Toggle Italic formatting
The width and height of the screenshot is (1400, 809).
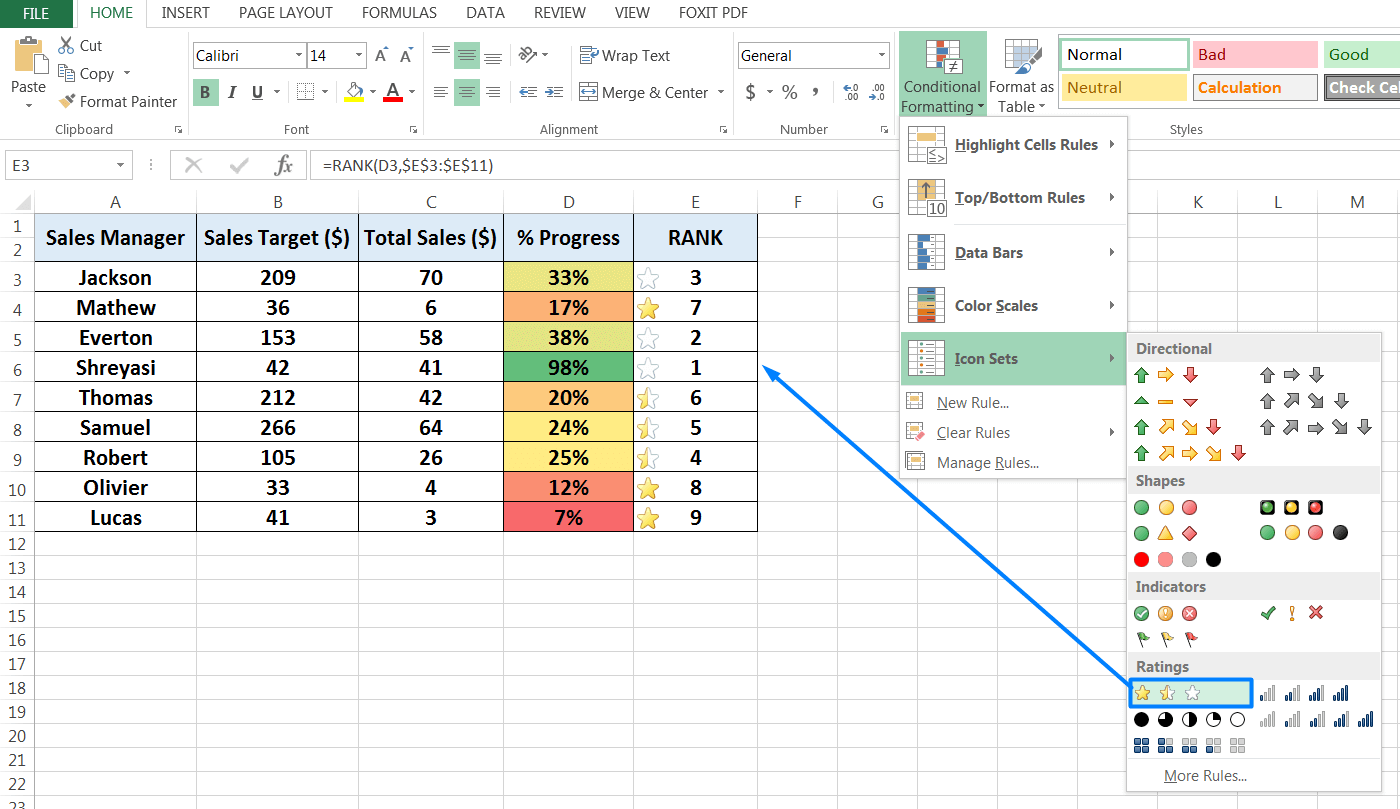click(232, 93)
